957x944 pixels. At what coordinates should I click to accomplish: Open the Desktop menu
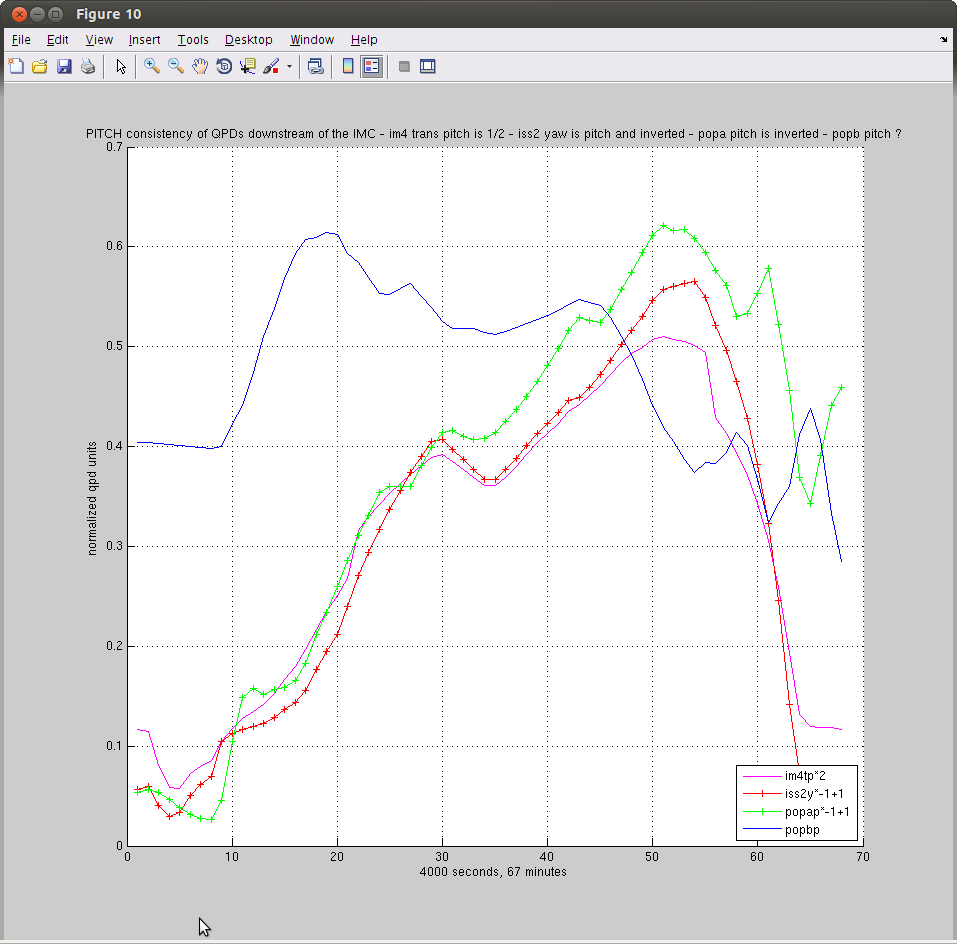(x=248, y=40)
